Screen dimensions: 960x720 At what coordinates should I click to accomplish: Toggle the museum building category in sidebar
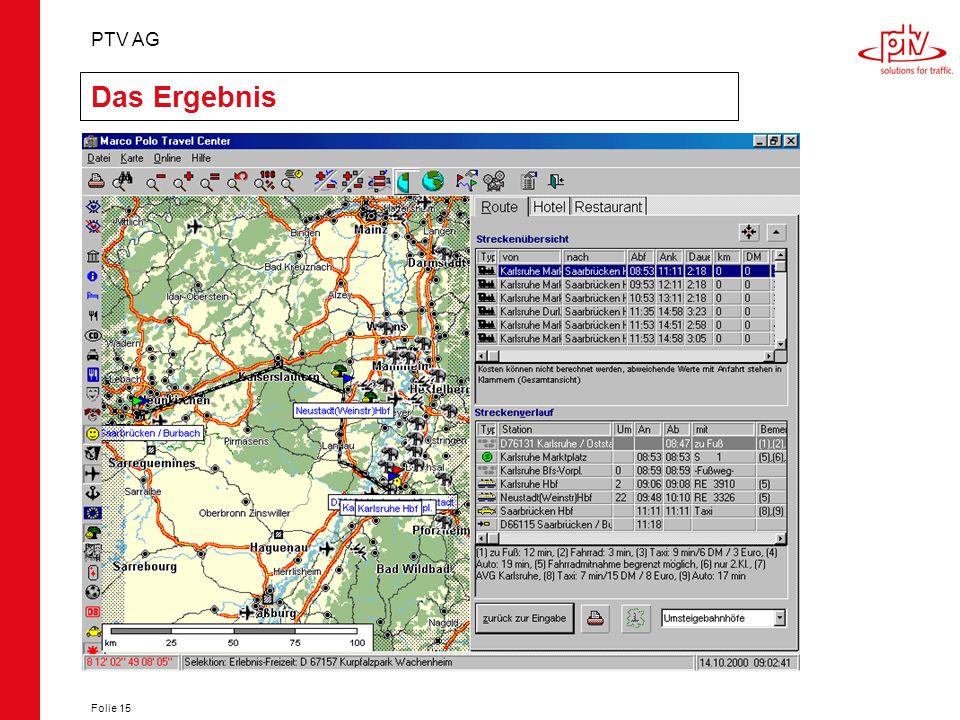92,256
